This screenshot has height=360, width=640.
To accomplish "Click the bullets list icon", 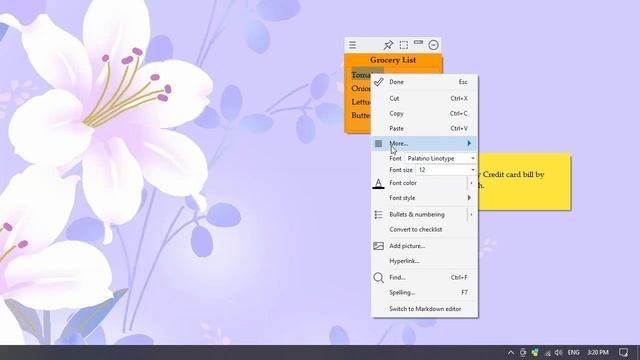I will (378, 214).
